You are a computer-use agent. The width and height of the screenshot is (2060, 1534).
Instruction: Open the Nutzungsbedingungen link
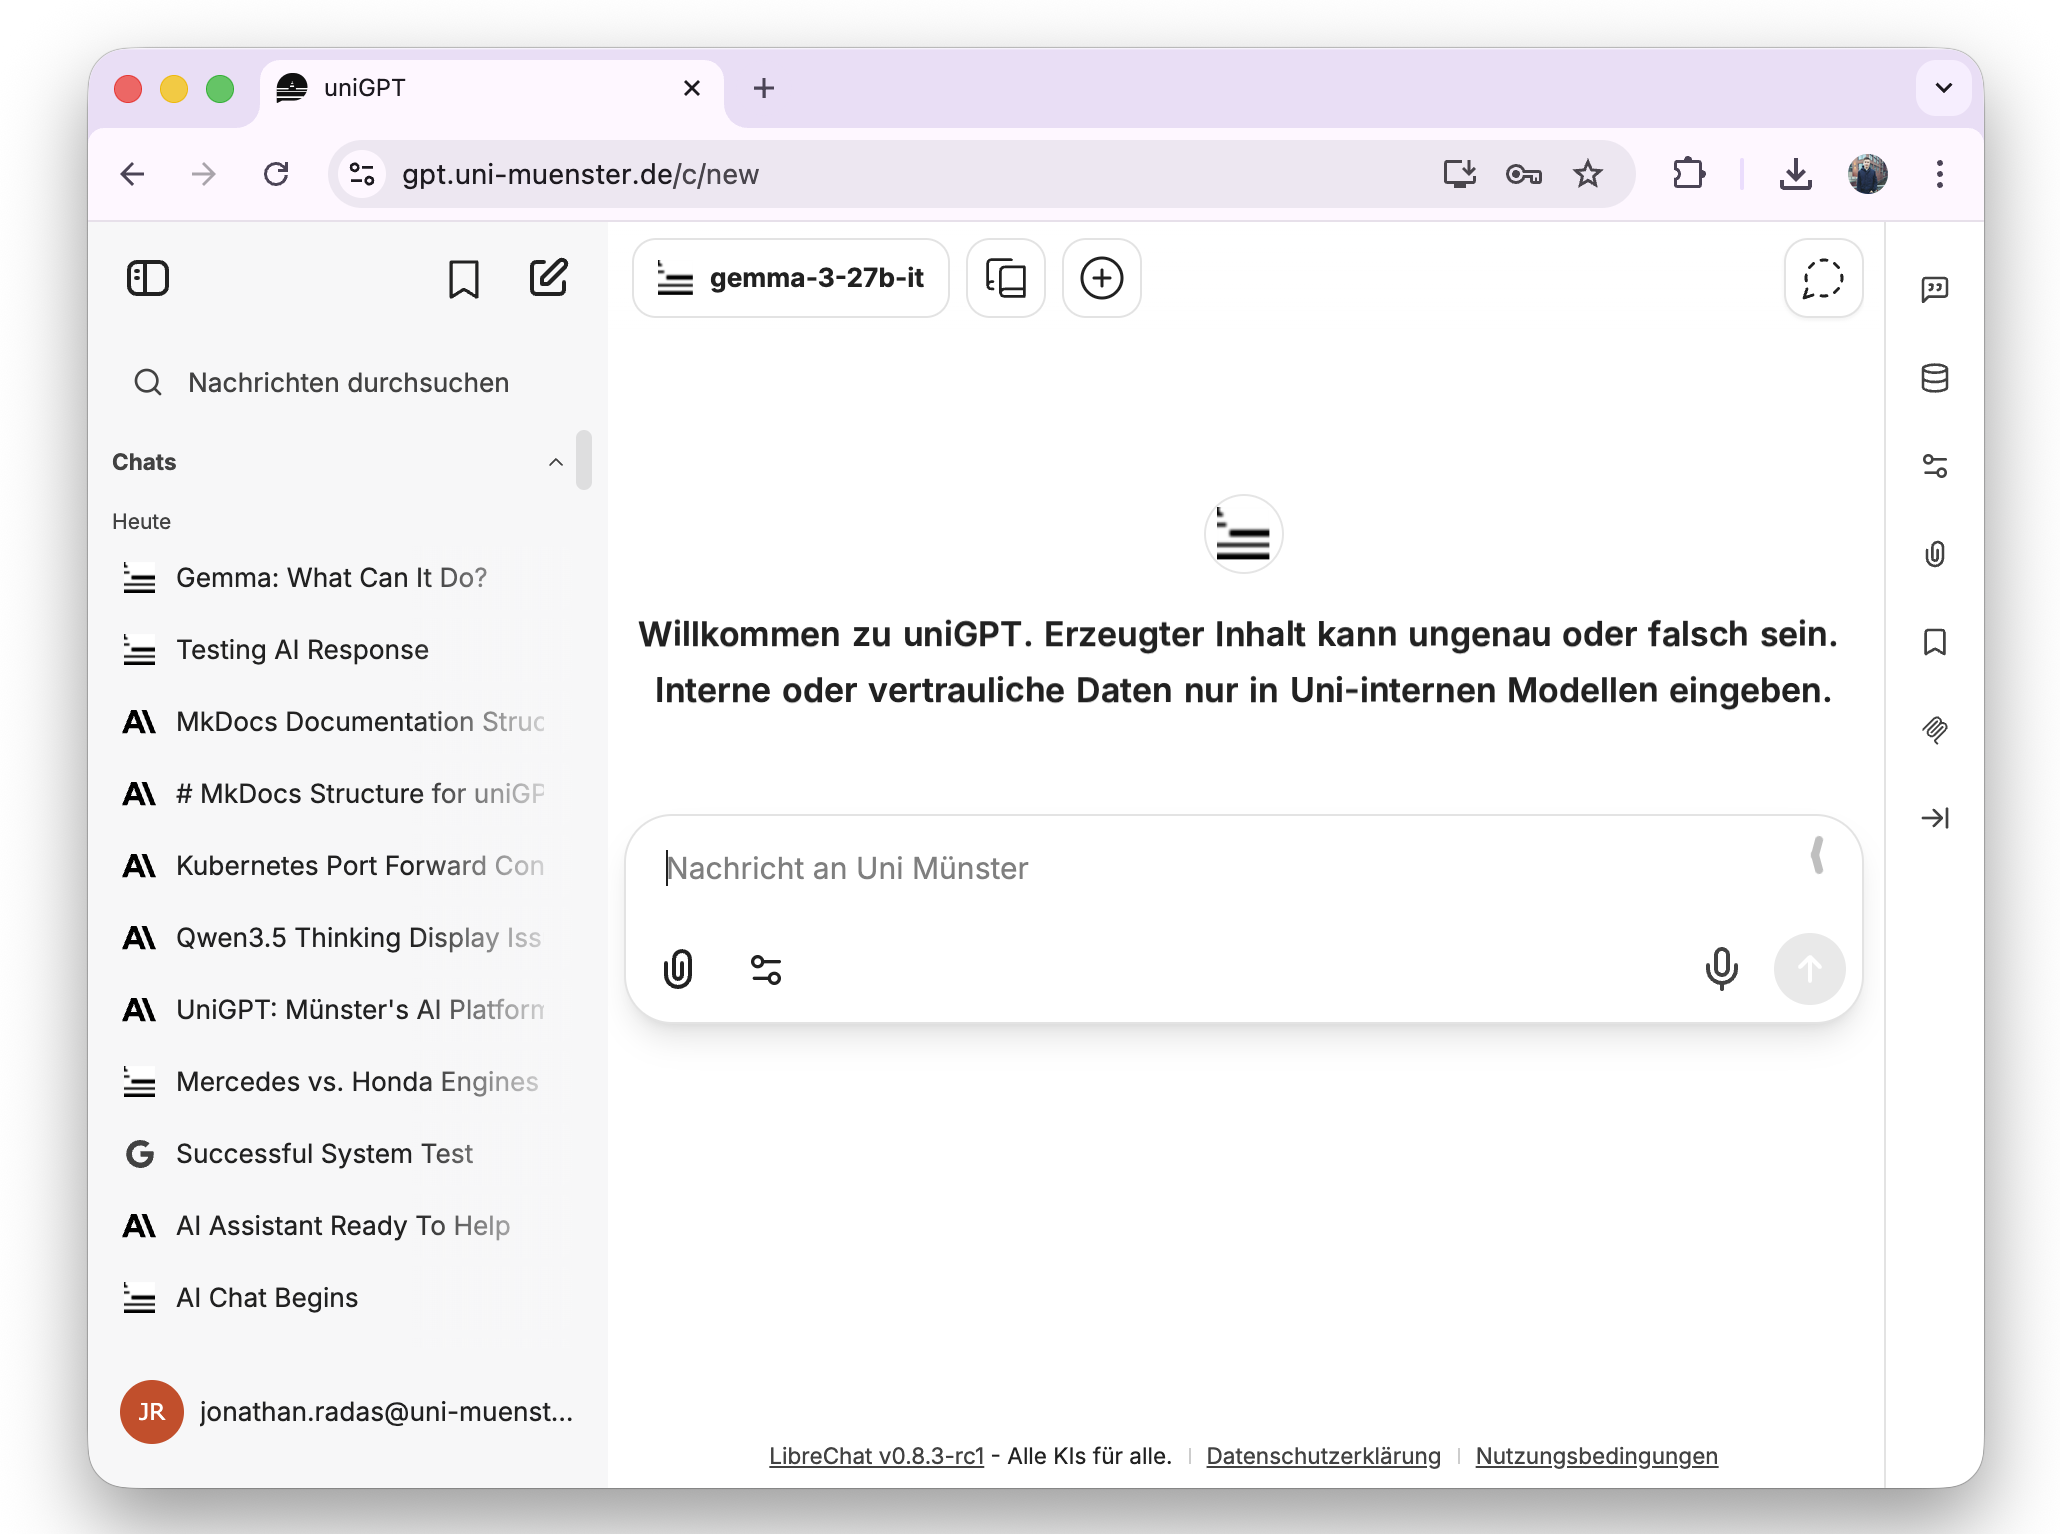click(x=1595, y=1456)
